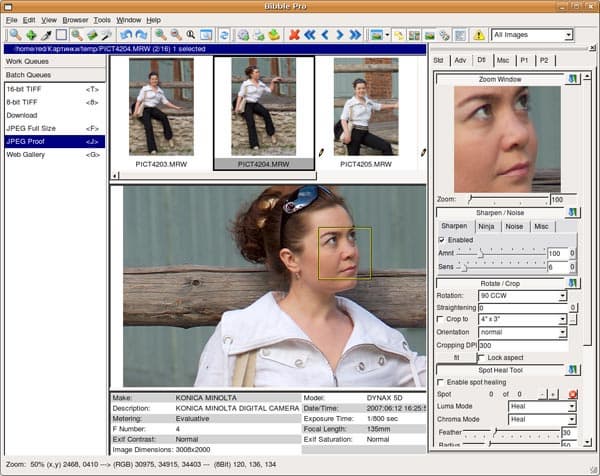Open the Tools menu
Viewport: 600px width, 476px height.
(x=102, y=20)
